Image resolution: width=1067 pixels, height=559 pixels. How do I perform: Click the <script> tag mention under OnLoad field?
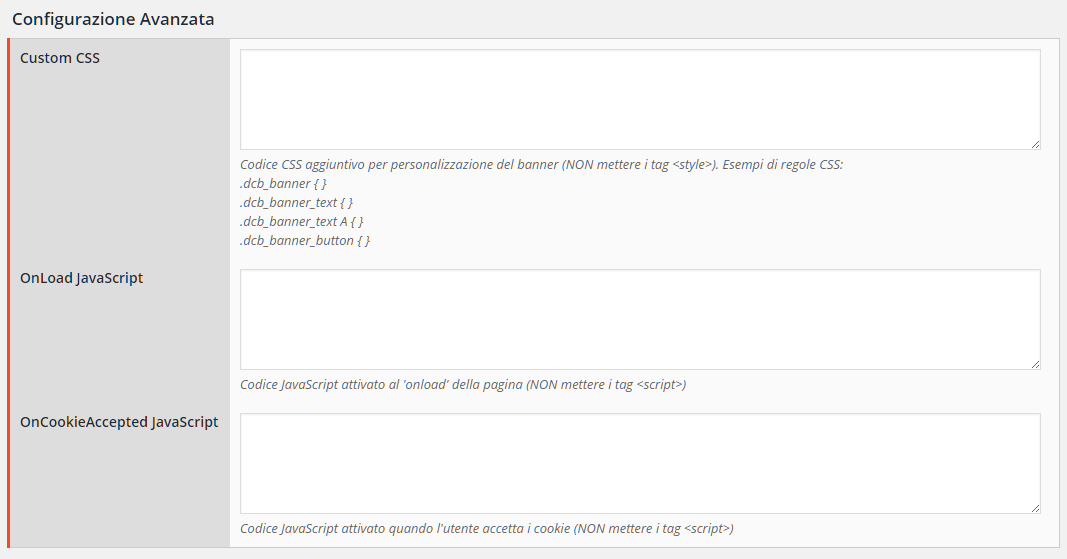click(x=659, y=384)
